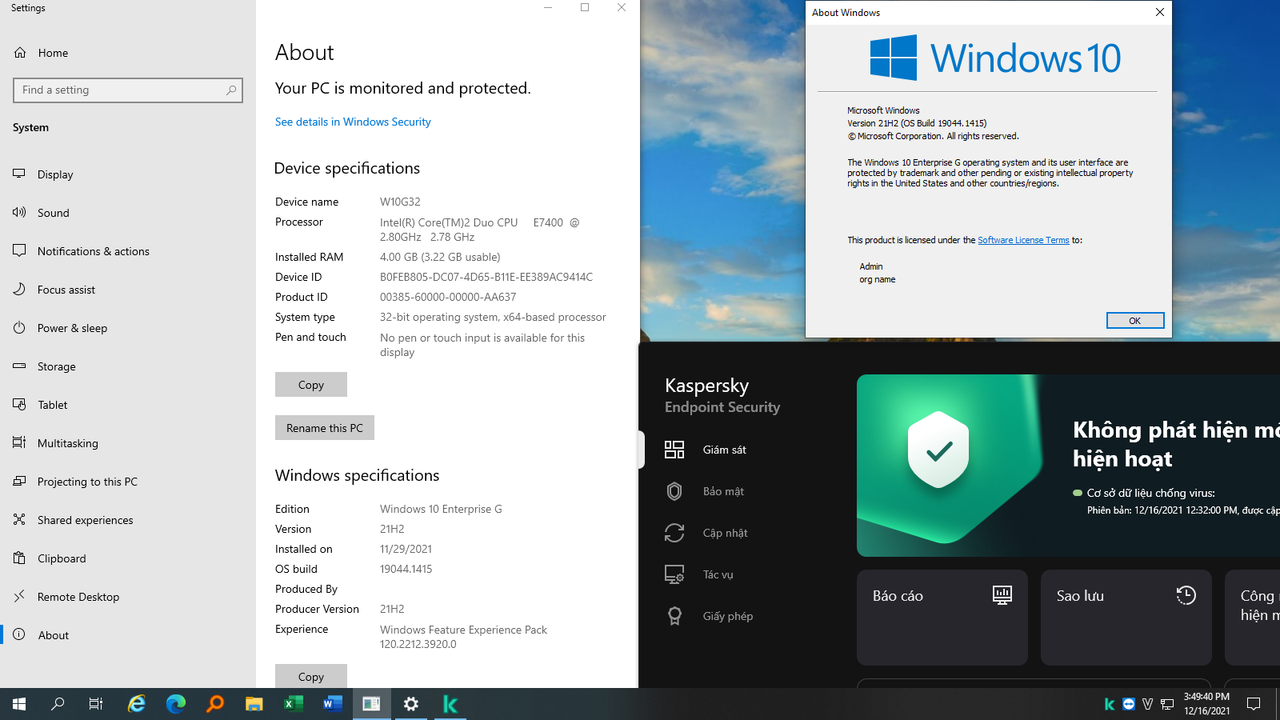The width and height of the screenshot is (1280, 720).
Task: Open Task View on taskbar
Action: (96, 704)
